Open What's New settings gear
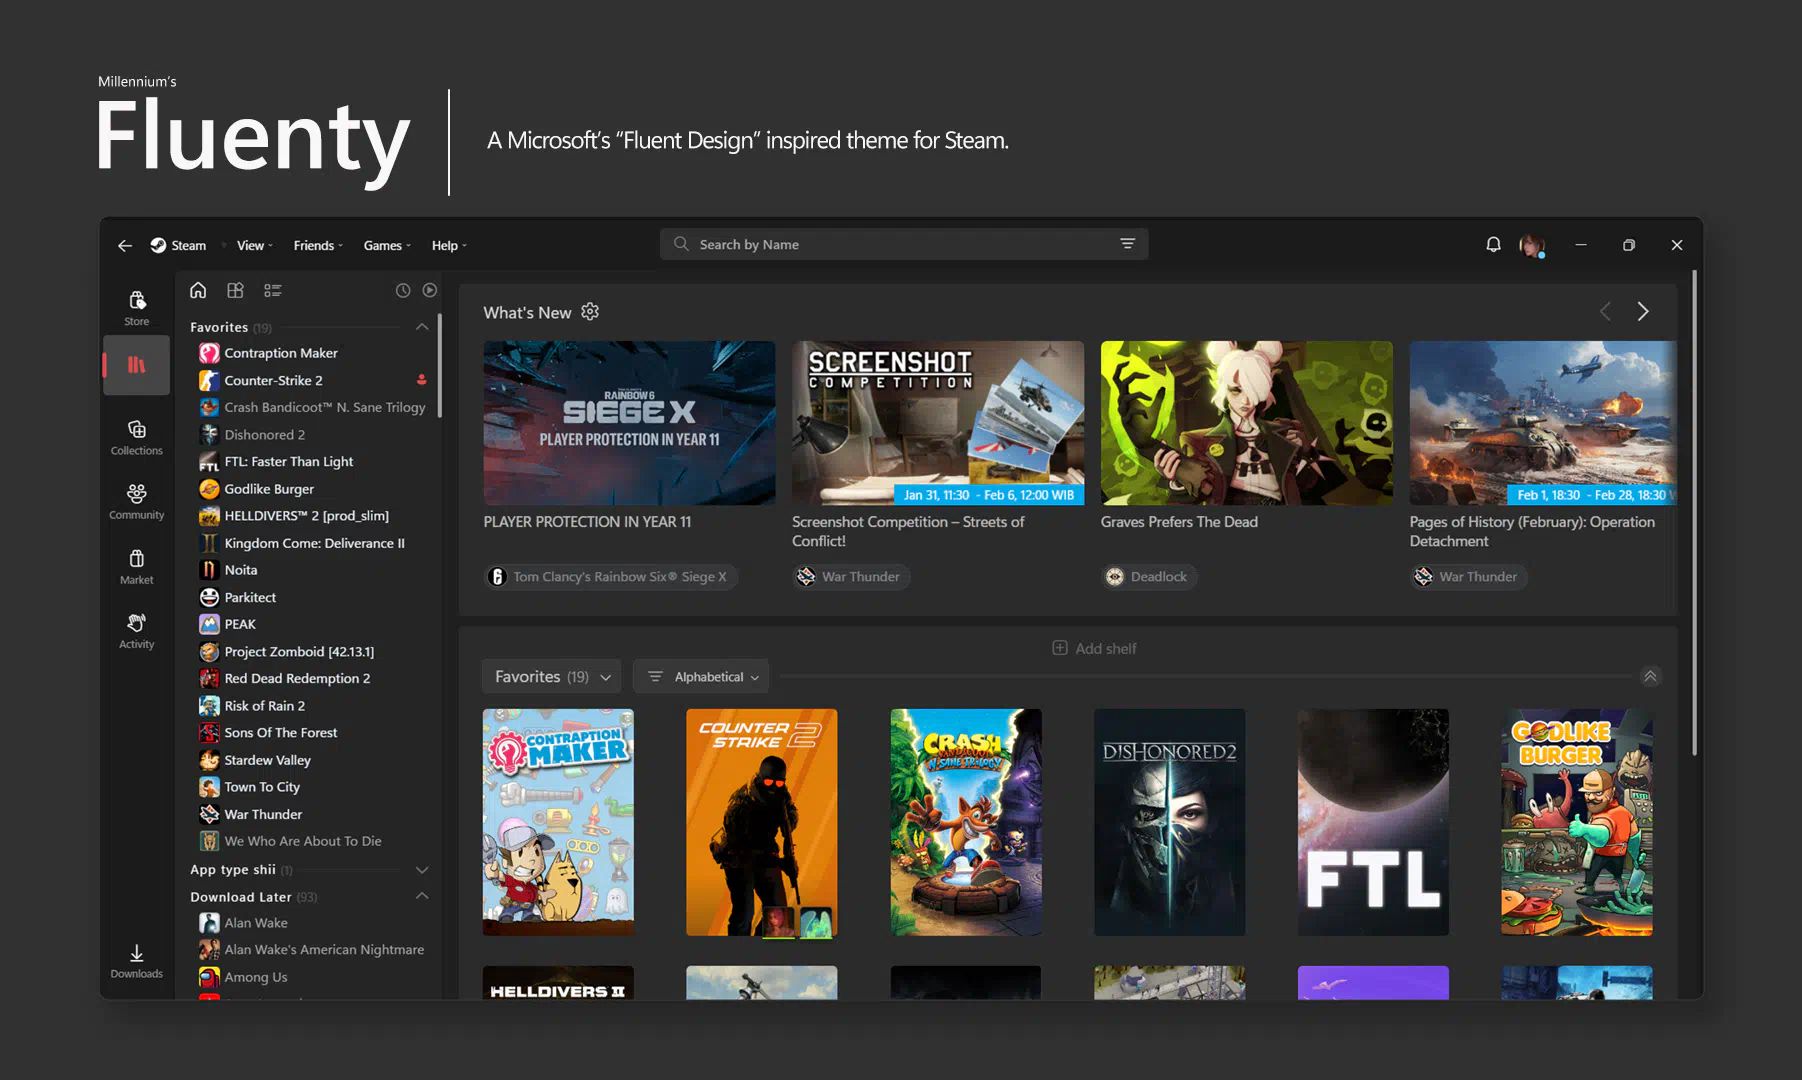The height and width of the screenshot is (1080, 1802). point(590,312)
